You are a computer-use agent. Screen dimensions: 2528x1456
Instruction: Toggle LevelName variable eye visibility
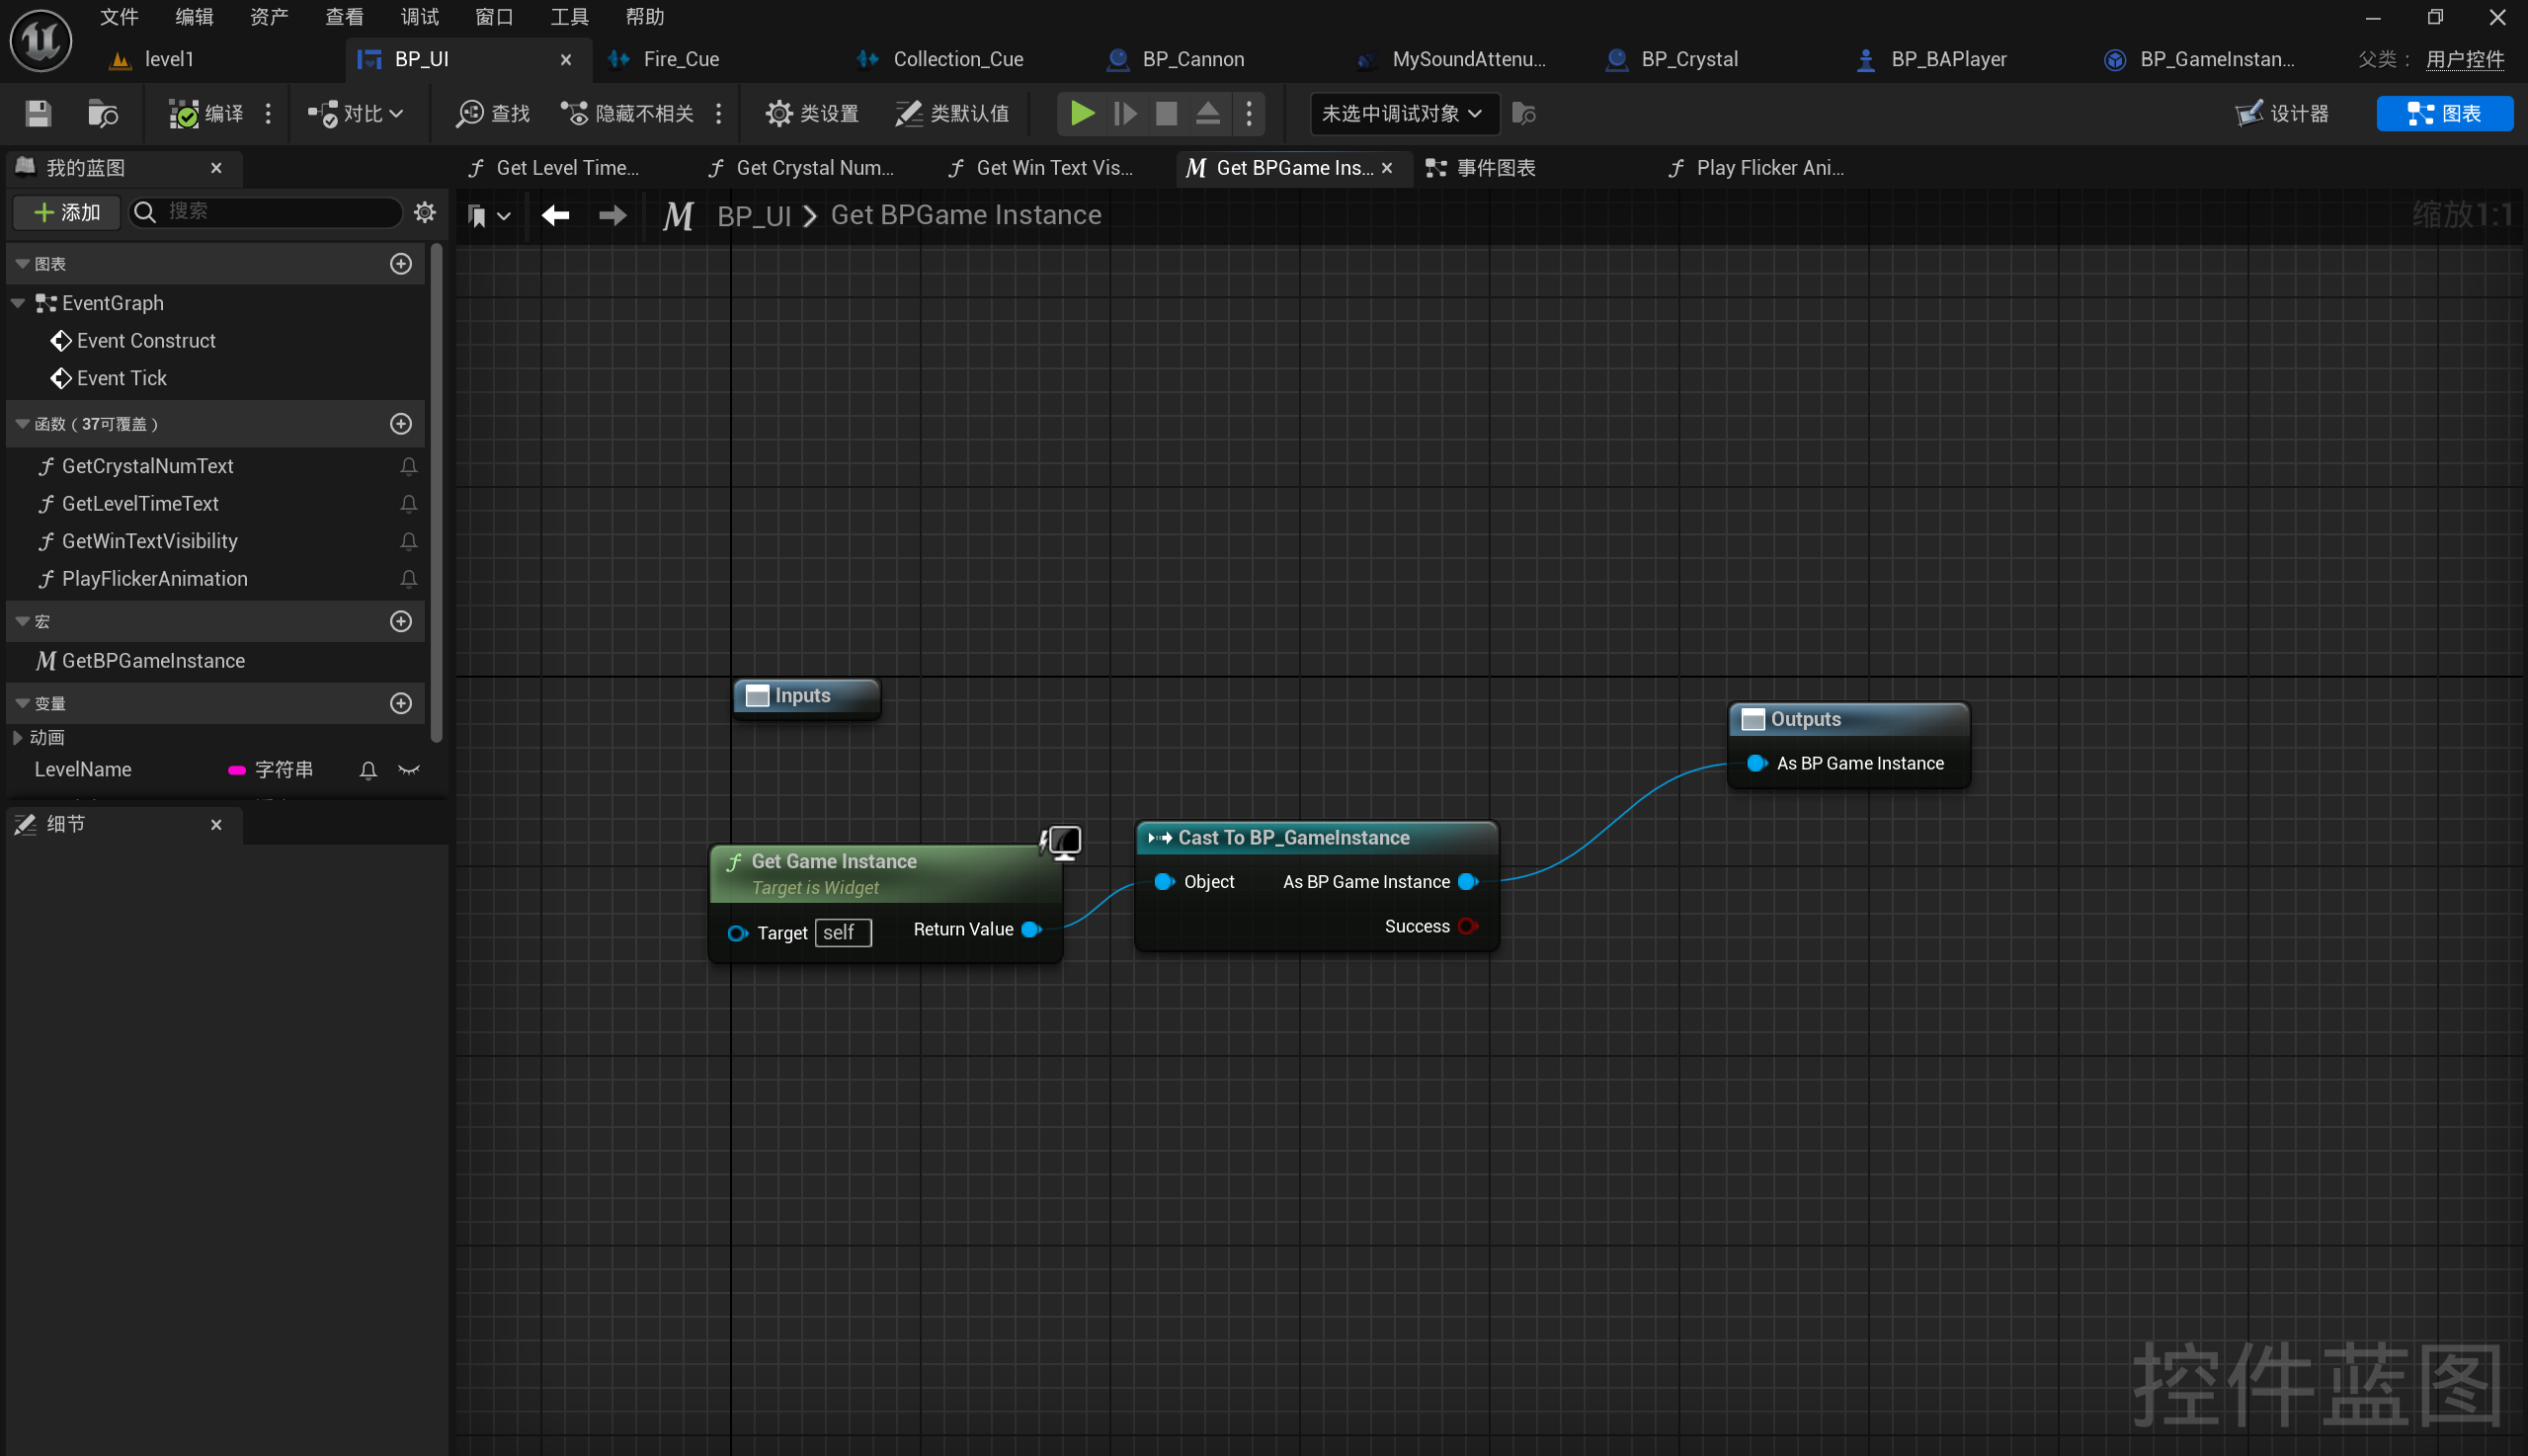coord(409,769)
